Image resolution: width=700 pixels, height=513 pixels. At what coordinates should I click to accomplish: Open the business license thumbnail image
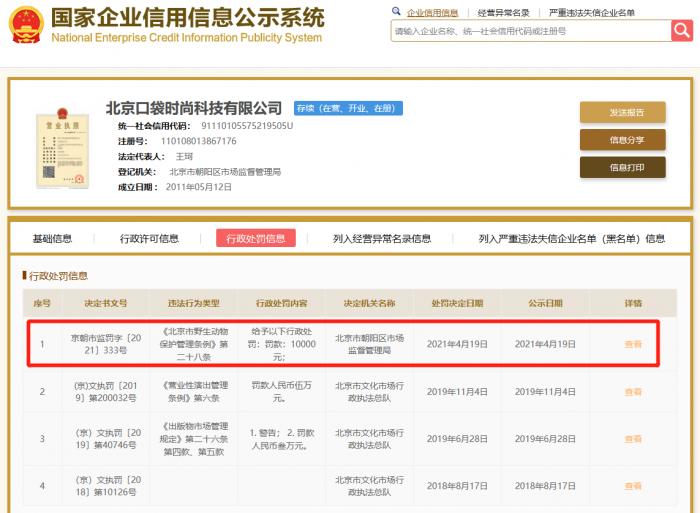click(58, 146)
